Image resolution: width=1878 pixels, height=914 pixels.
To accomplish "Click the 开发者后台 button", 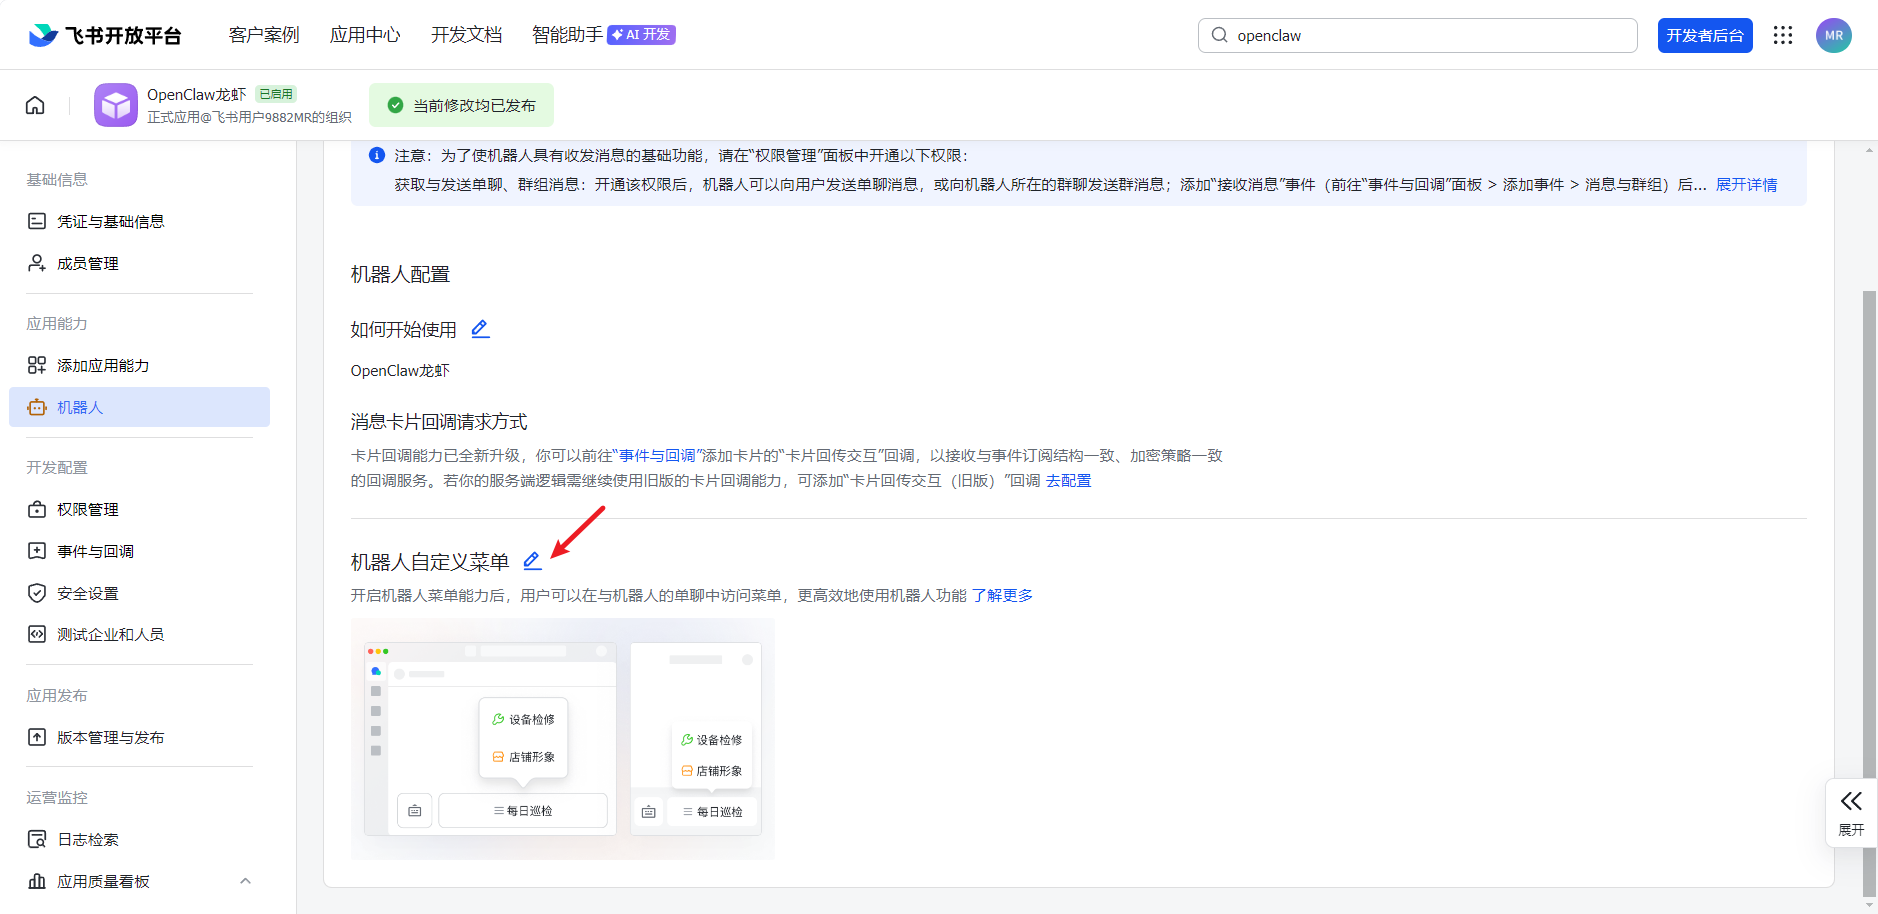I will click(1704, 35).
